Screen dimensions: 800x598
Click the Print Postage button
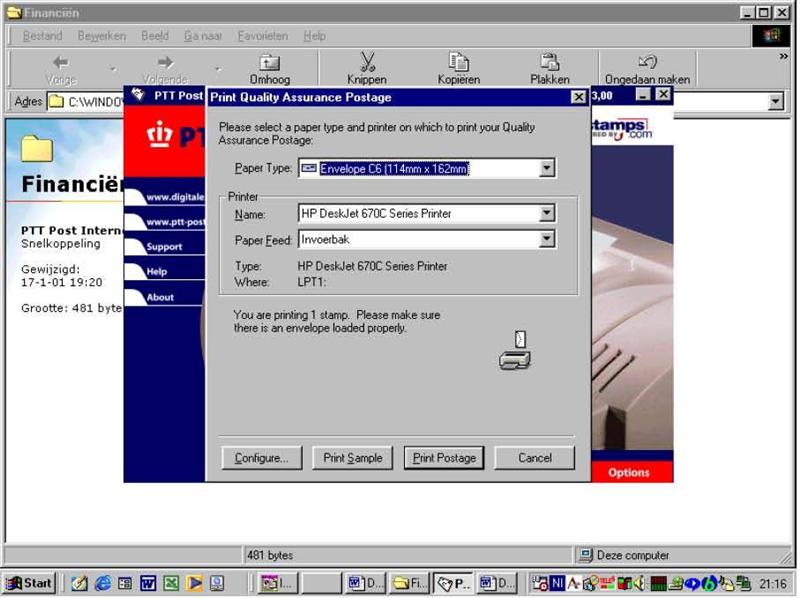pyautogui.click(x=444, y=458)
